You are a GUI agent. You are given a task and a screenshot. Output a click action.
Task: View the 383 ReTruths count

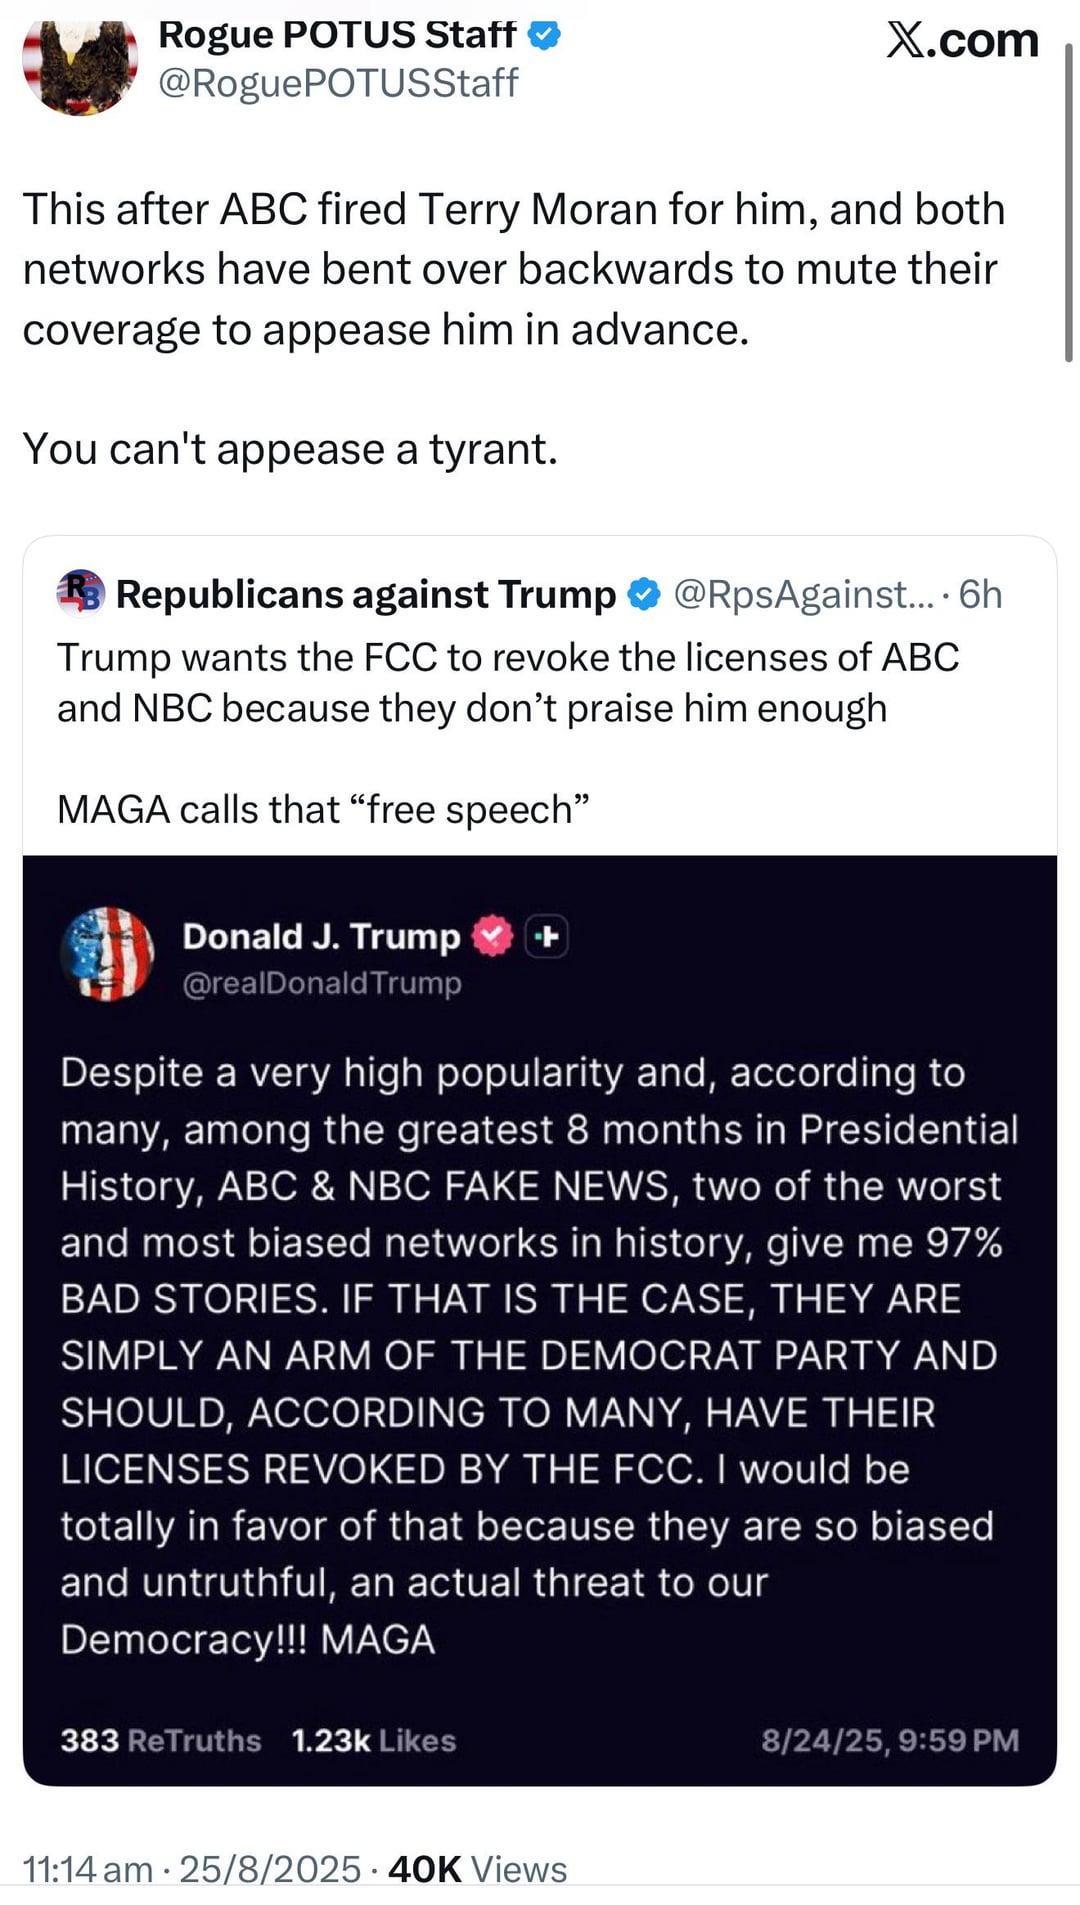160,1741
